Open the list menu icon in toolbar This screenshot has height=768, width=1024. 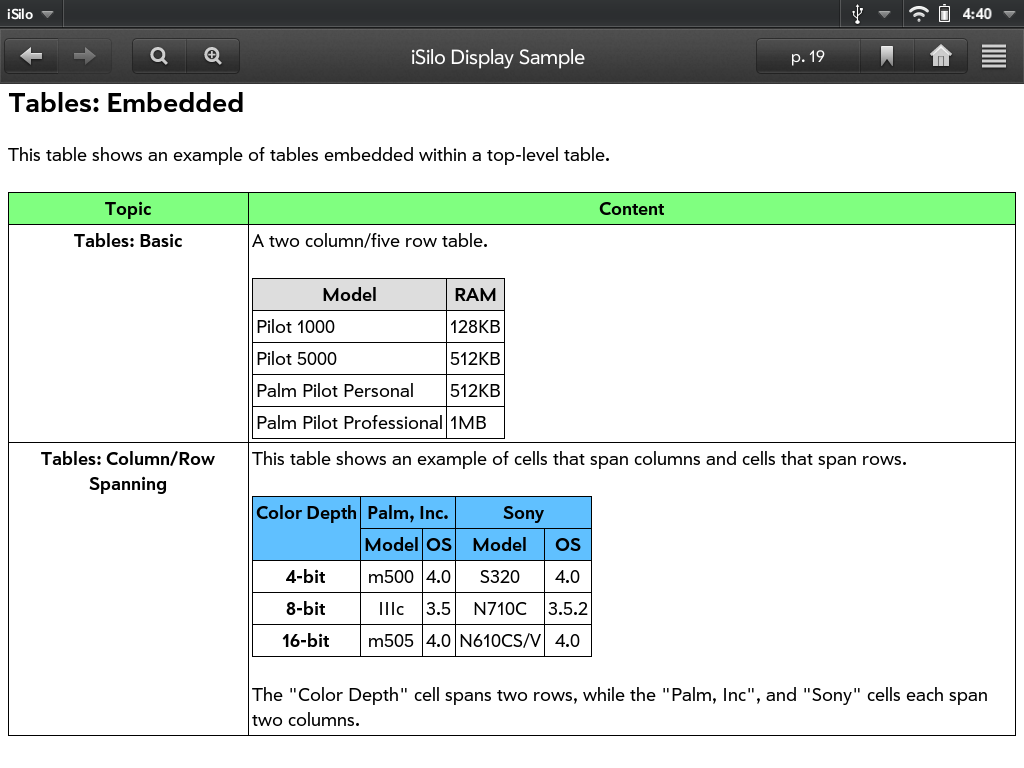[993, 57]
